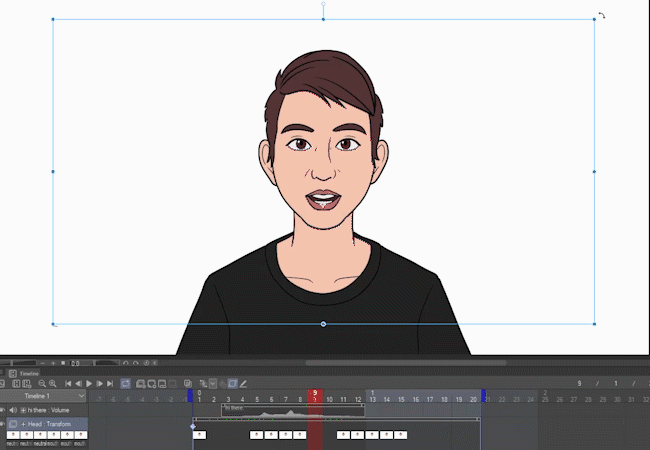Expand the Head : Transform track
The image size is (650, 450).
point(23,424)
